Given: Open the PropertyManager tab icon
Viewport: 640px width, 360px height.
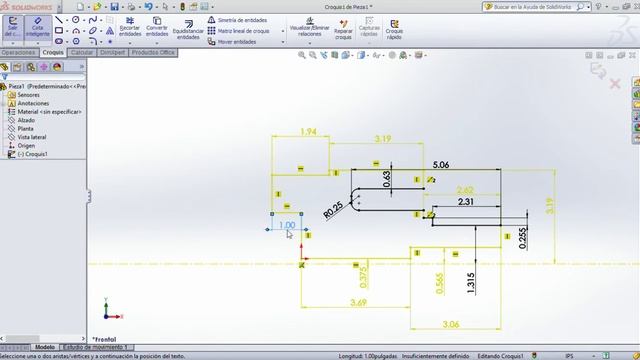Looking at the screenshot, I should [17, 67].
